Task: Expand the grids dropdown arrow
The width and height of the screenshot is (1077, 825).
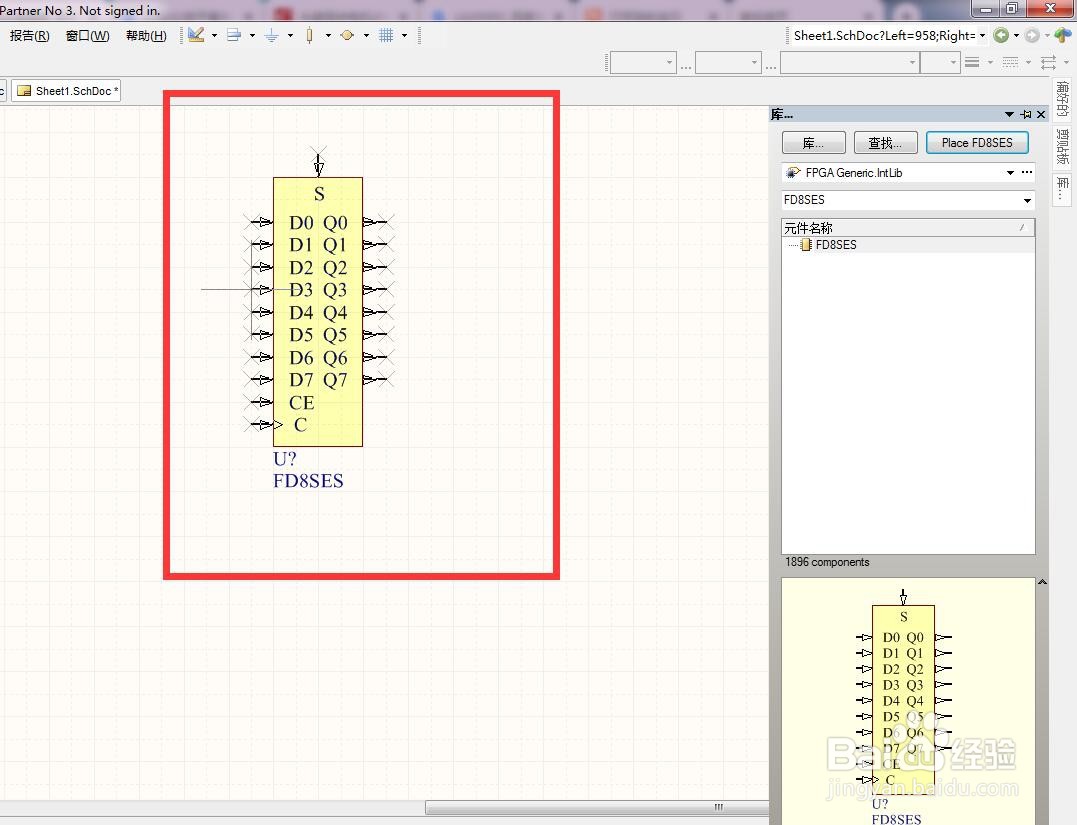Action: point(404,36)
